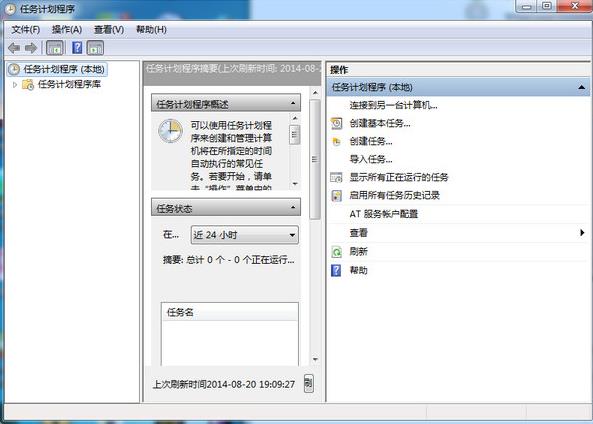Click the large clock image in overview
The image size is (593, 424).
[x=170, y=131]
